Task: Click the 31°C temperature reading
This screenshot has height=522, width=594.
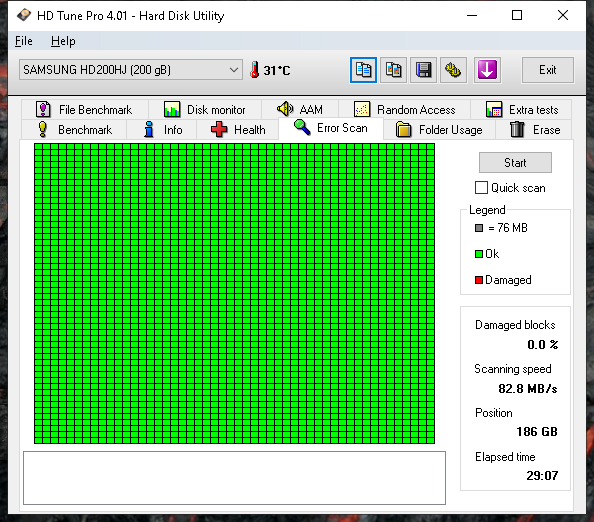Action: tap(277, 70)
